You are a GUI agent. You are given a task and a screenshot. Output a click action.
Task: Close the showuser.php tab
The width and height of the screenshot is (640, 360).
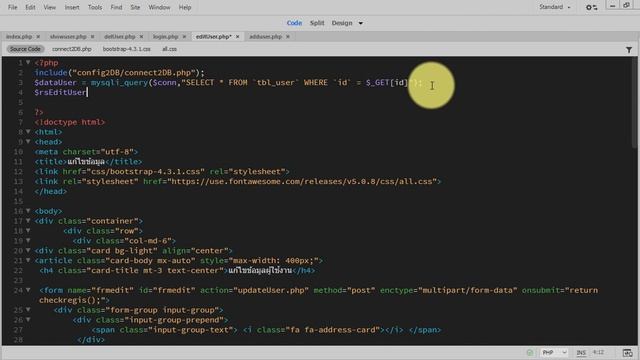(x=93, y=37)
